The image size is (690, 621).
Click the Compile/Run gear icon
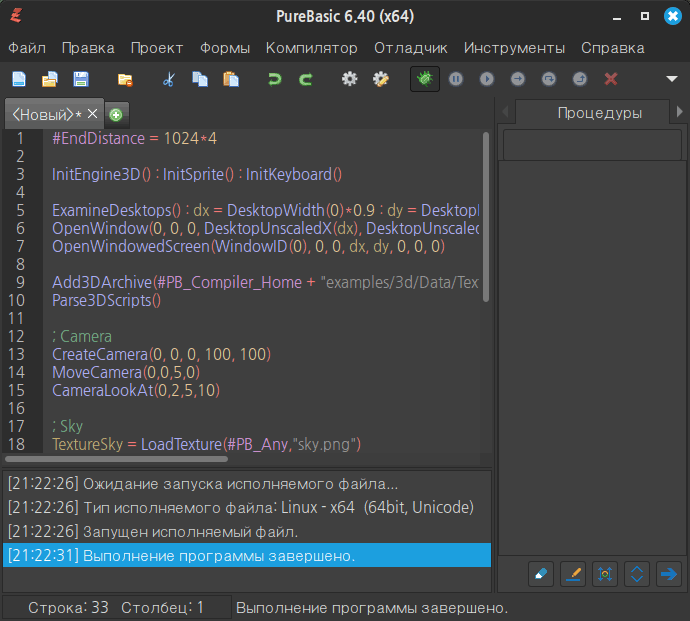tap(349, 79)
